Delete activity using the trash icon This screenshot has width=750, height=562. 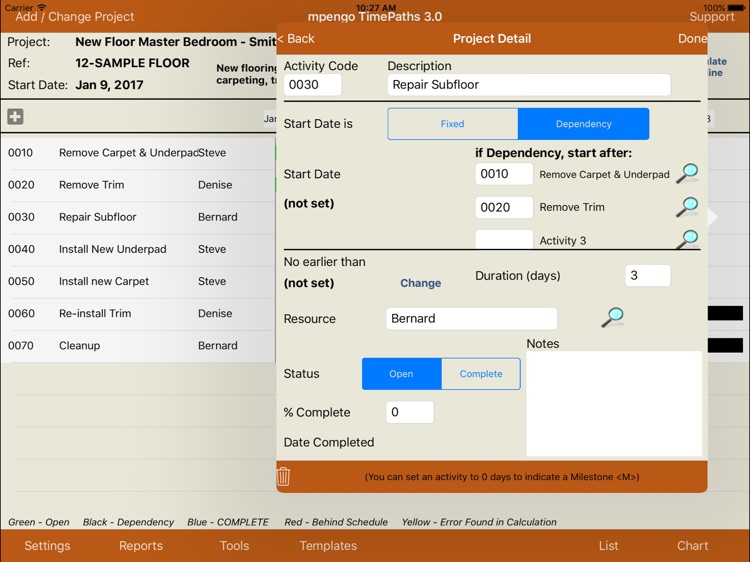284,477
